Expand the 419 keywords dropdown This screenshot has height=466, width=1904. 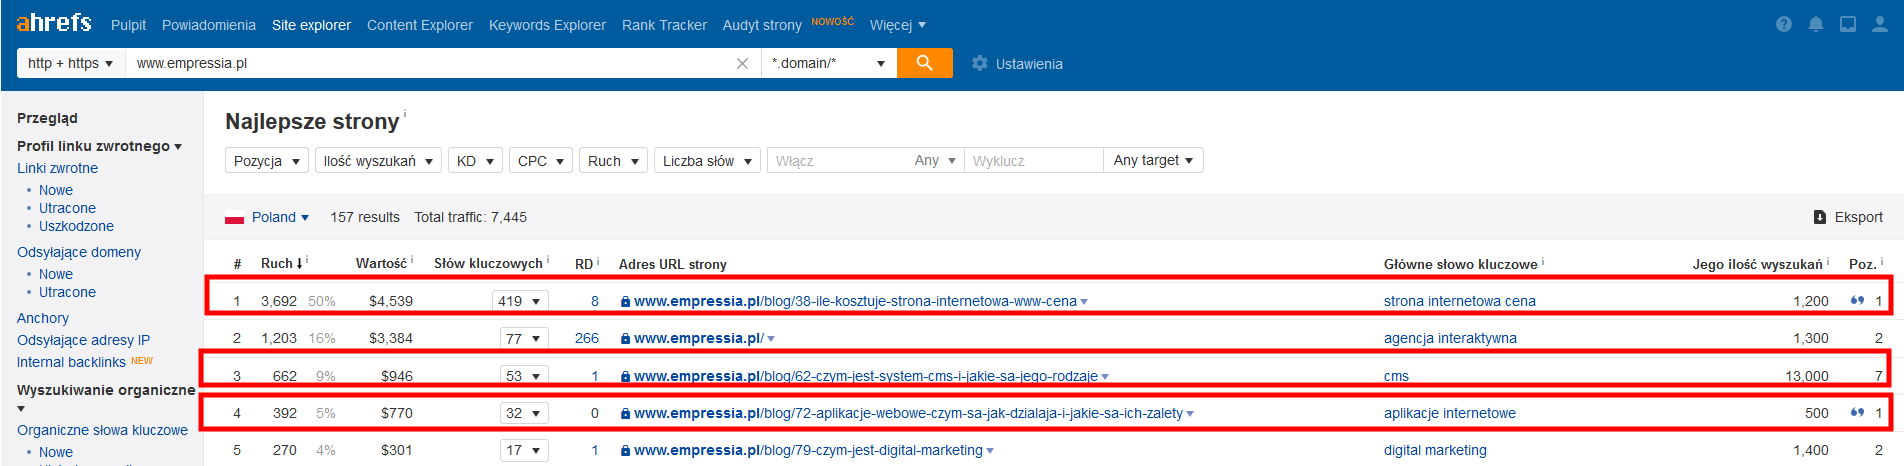coord(520,301)
